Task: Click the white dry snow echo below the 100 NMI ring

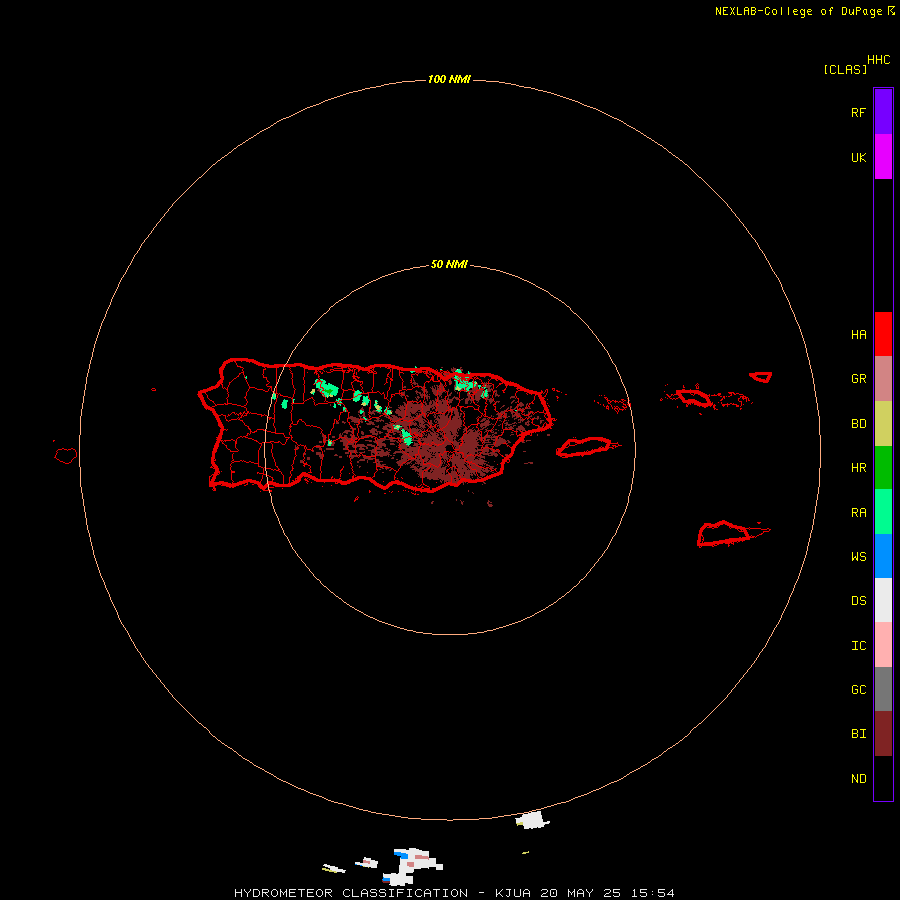Action: pos(533,820)
